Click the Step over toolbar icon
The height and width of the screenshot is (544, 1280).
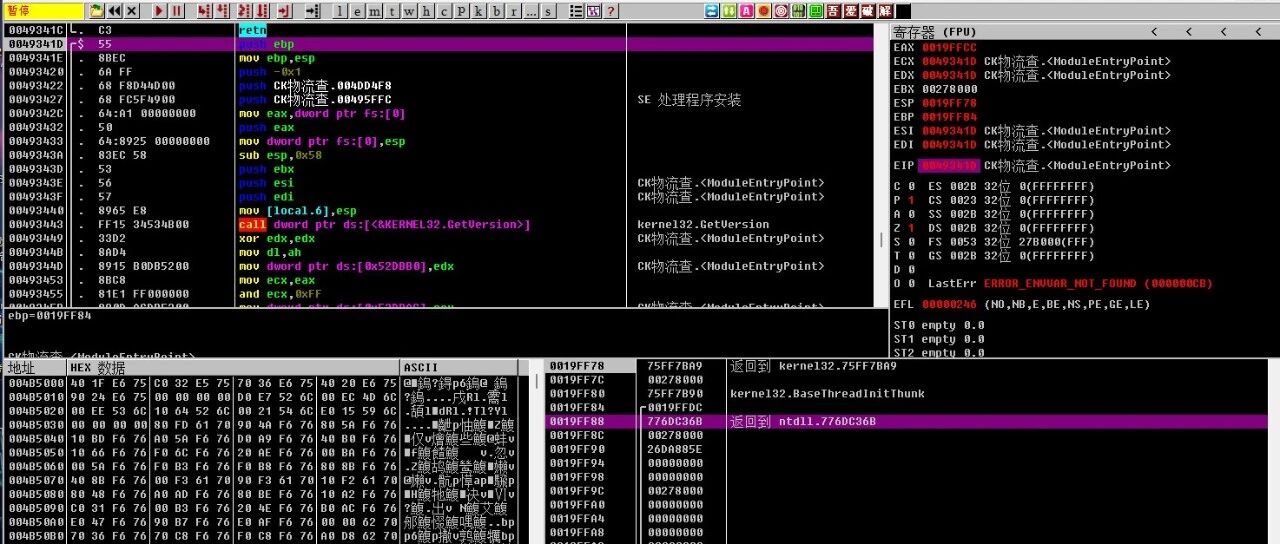223,11
